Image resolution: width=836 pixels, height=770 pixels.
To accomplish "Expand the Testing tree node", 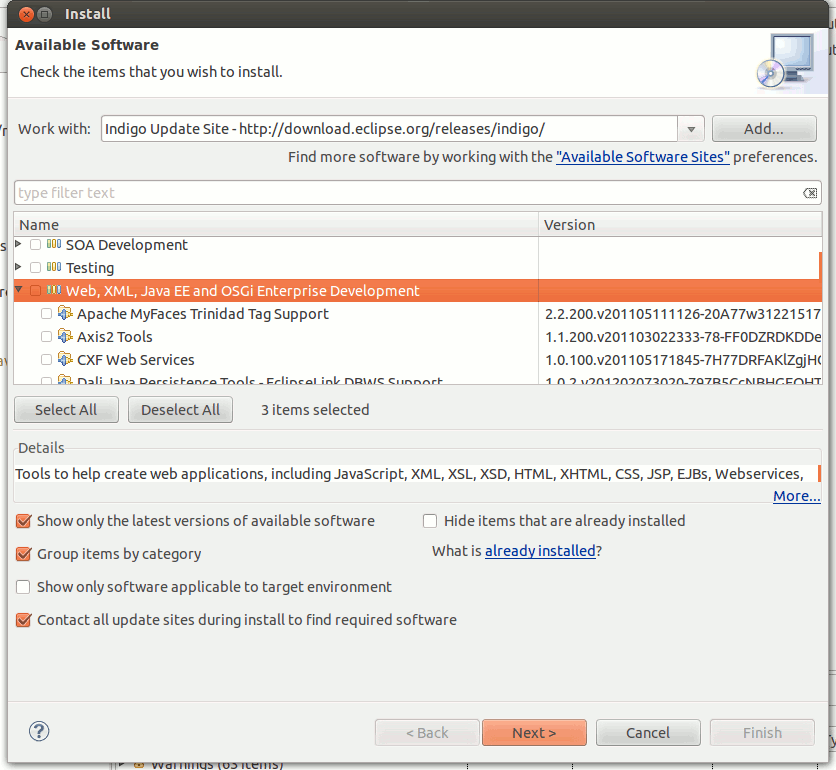I will 19,266.
